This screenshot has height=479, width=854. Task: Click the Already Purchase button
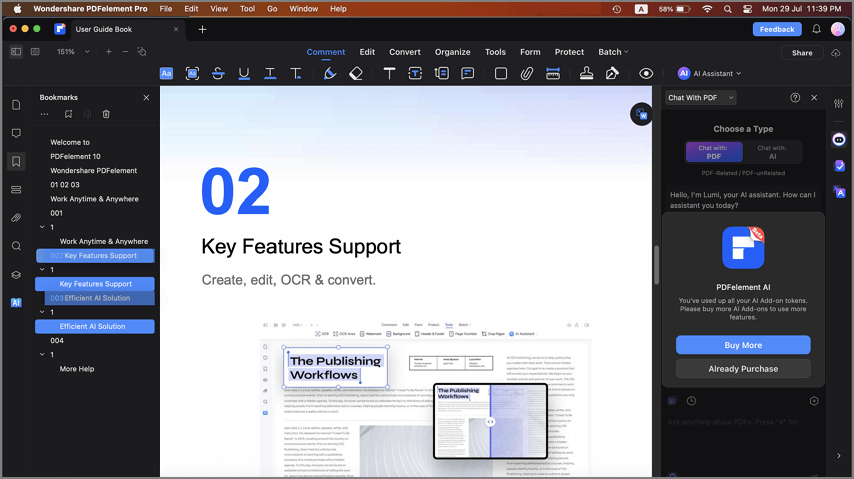(x=743, y=369)
